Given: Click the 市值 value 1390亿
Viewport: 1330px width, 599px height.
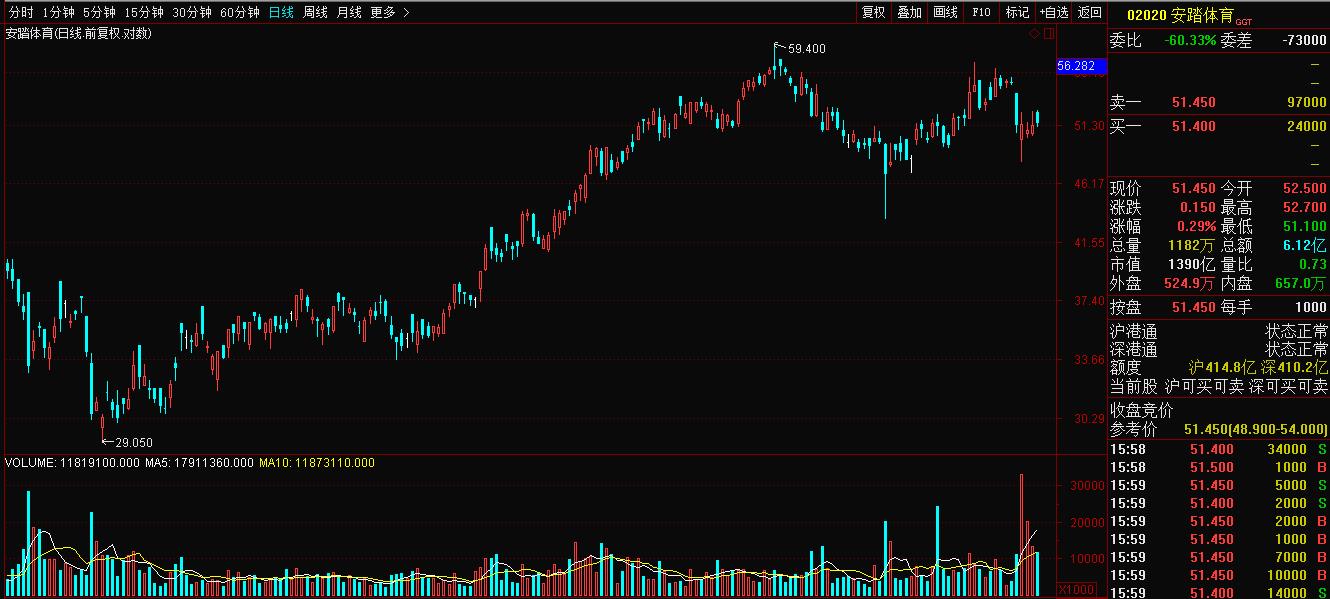Looking at the screenshot, I should coord(1191,265).
